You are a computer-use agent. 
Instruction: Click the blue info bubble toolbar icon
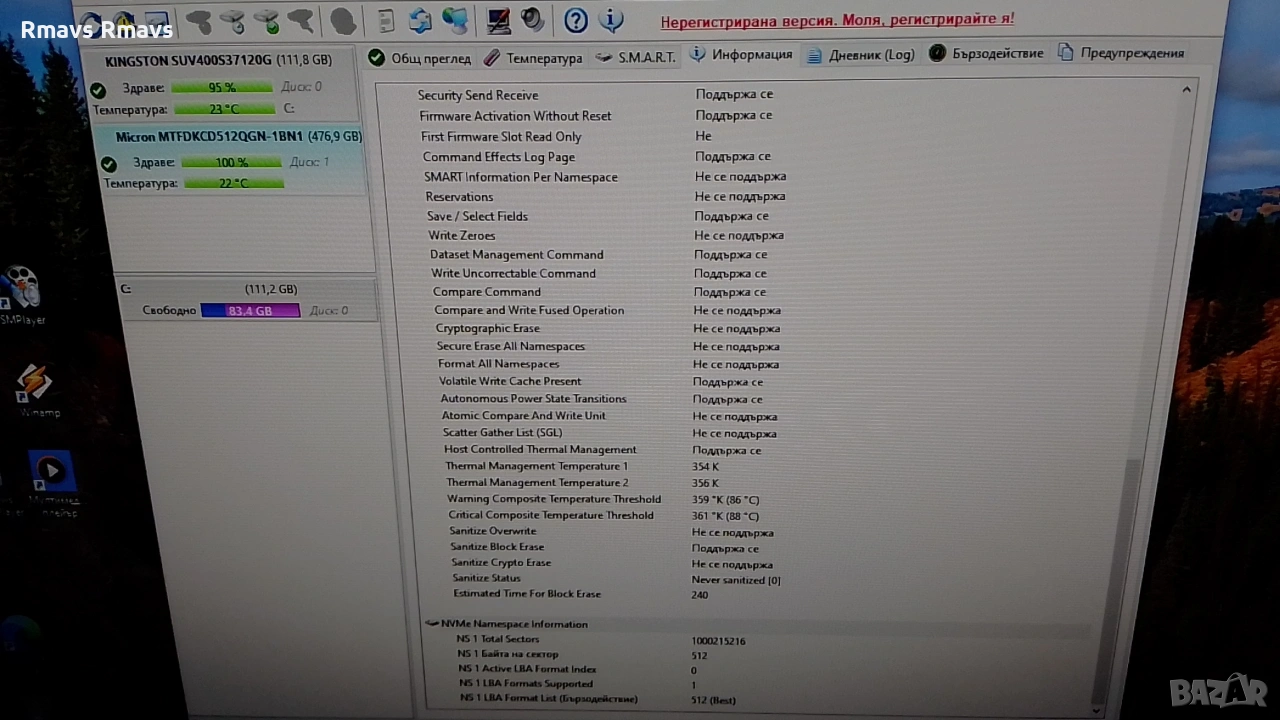pyautogui.click(x=610, y=19)
